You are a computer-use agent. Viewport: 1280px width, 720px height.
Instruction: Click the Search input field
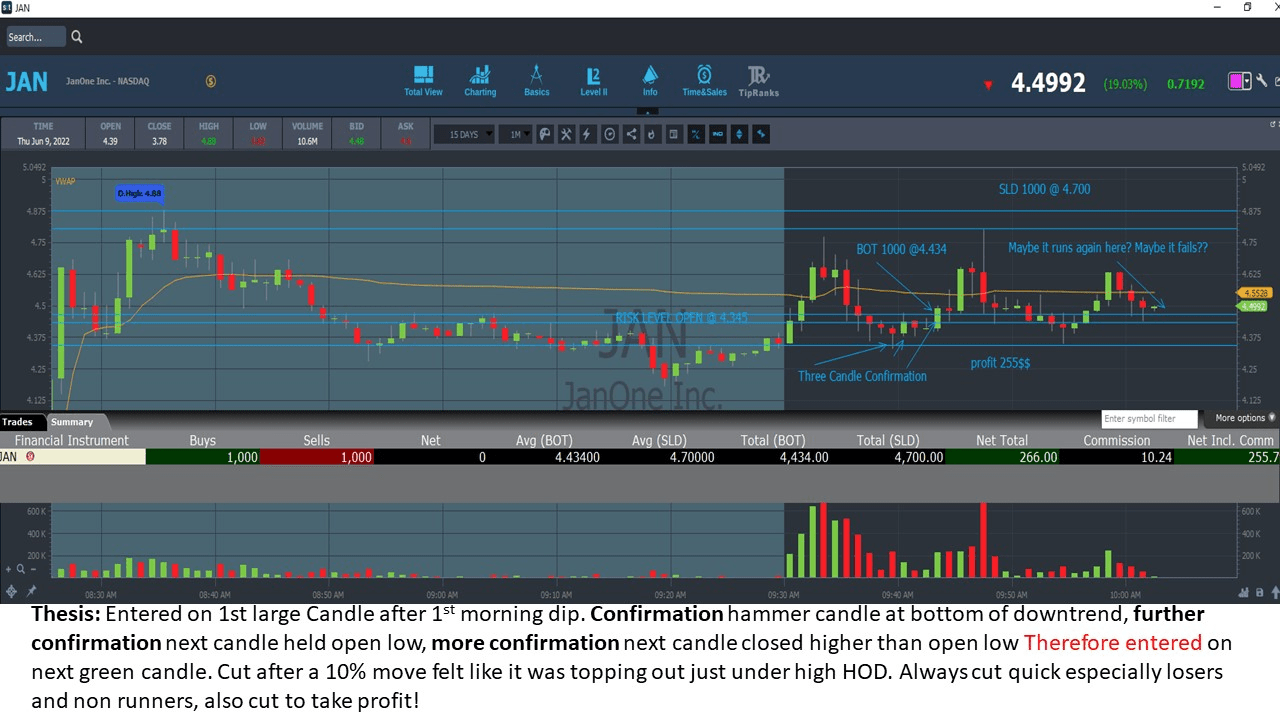[36, 37]
